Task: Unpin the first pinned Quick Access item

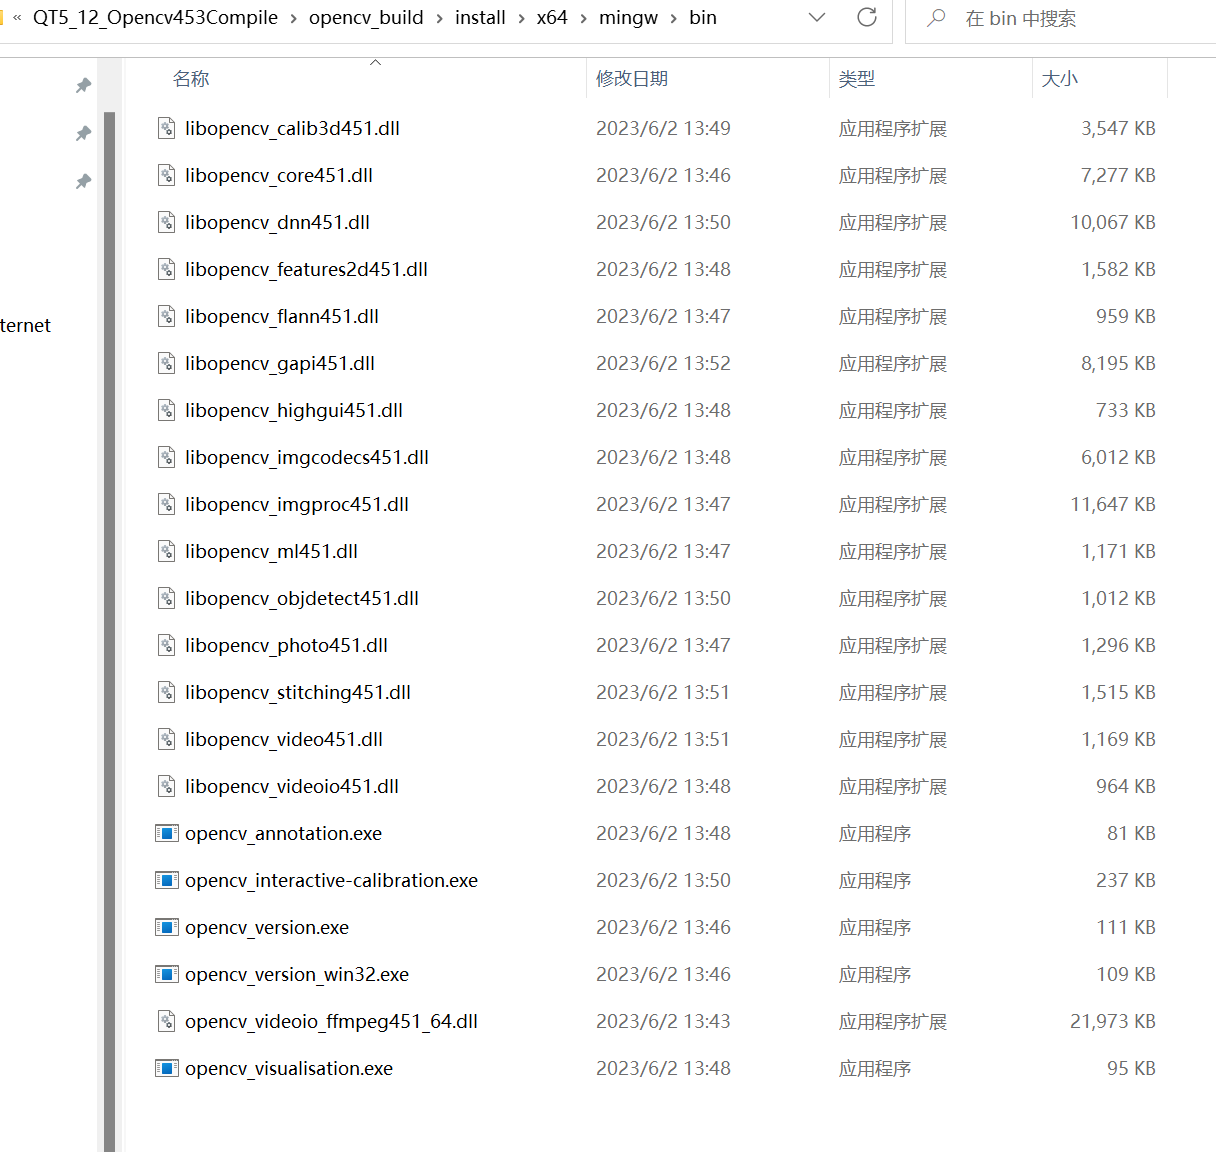Action: (x=83, y=85)
